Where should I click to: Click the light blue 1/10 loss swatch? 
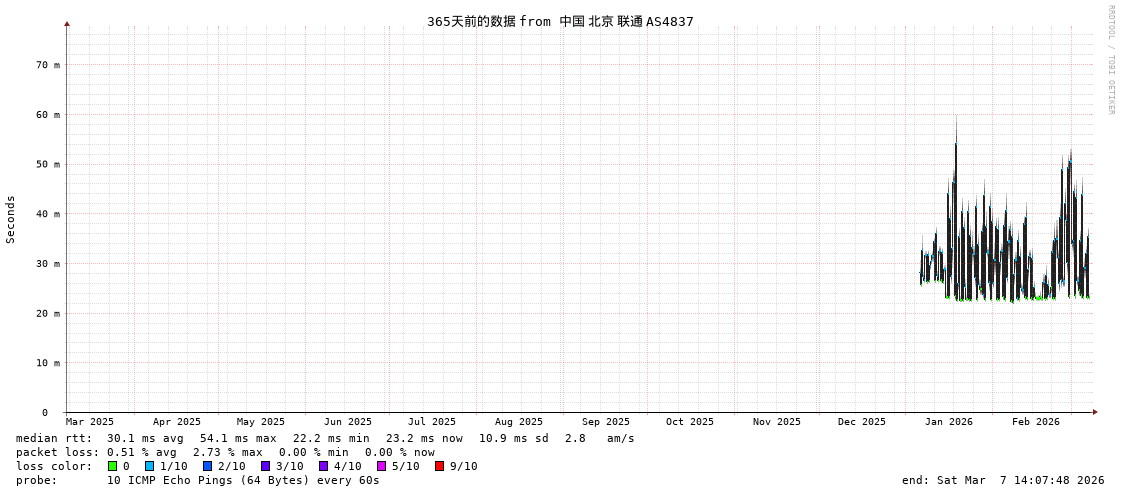click(149, 466)
